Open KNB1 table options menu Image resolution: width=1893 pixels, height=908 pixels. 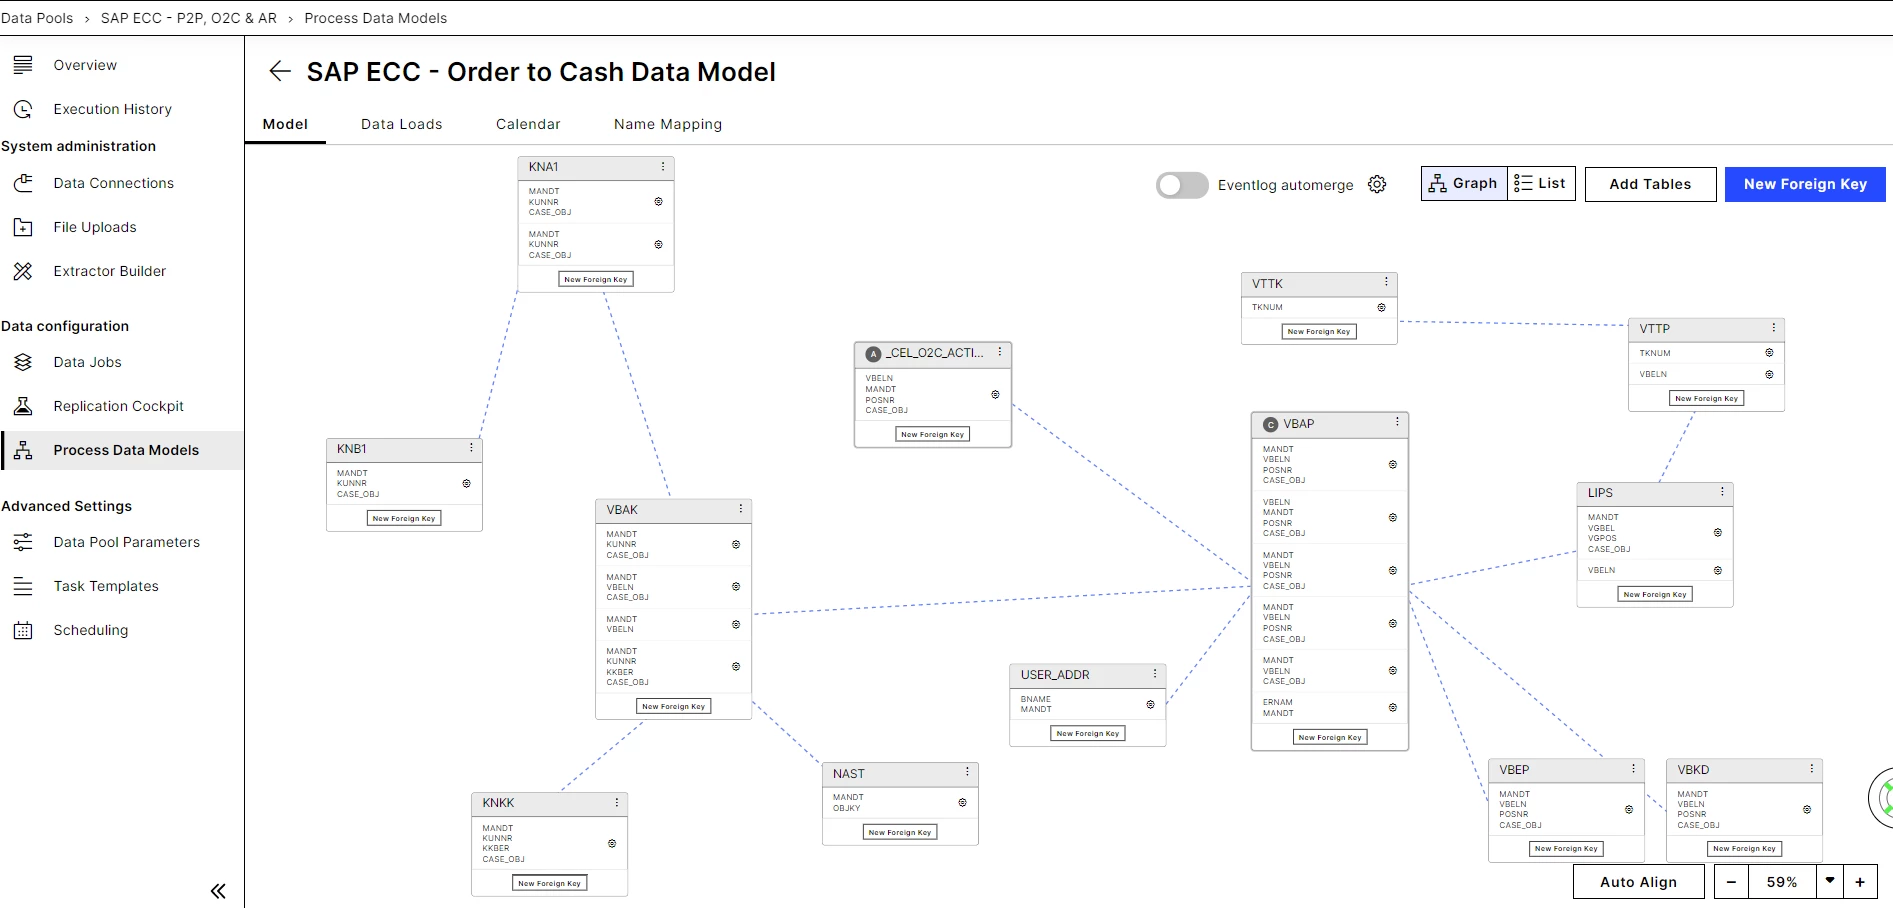point(471,448)
